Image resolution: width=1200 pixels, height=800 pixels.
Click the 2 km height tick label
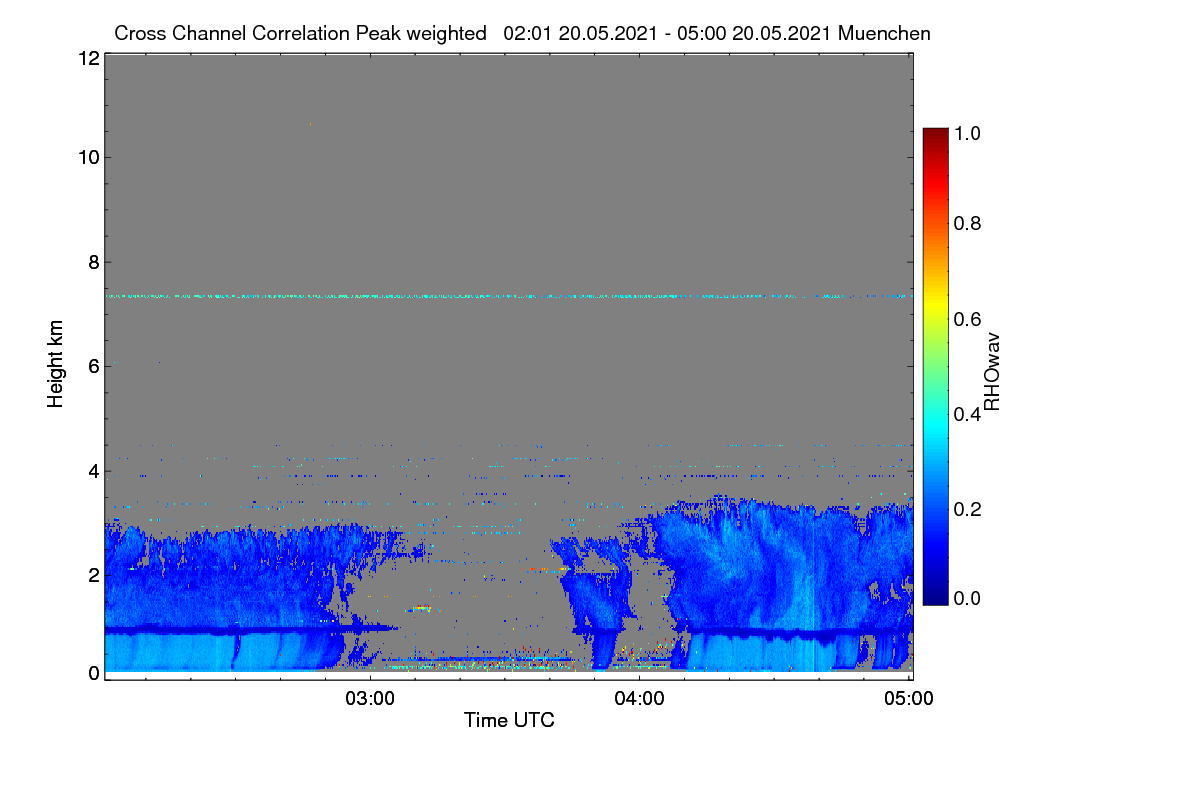click(94, 574)
